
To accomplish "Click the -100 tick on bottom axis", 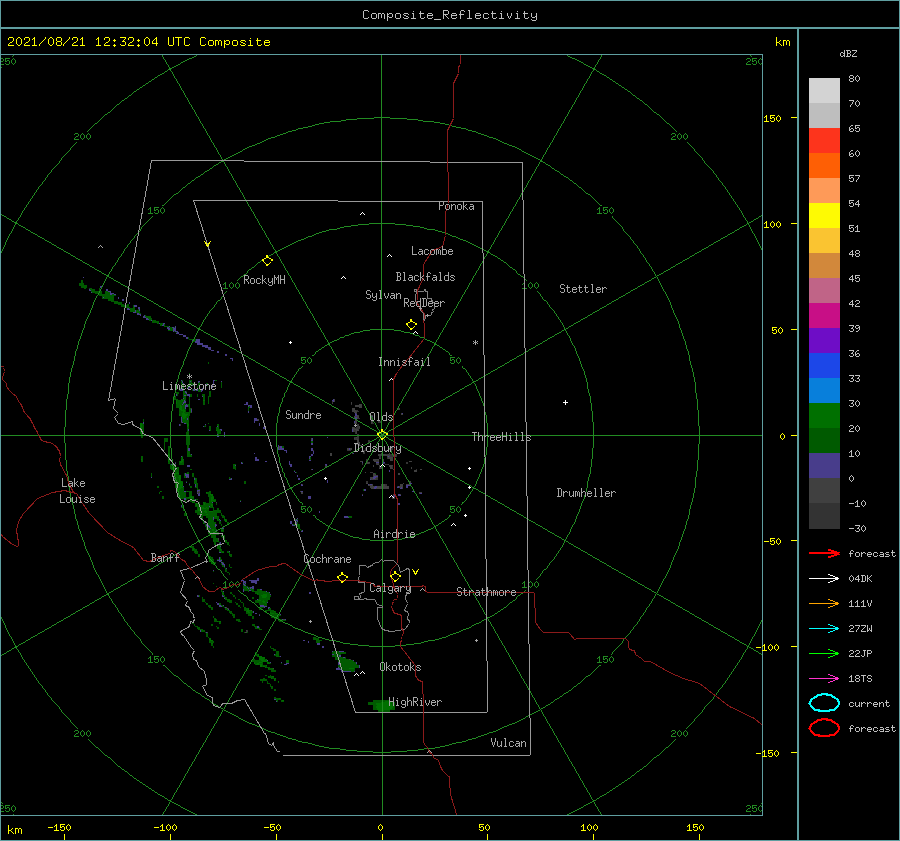I will coord(165,827).
